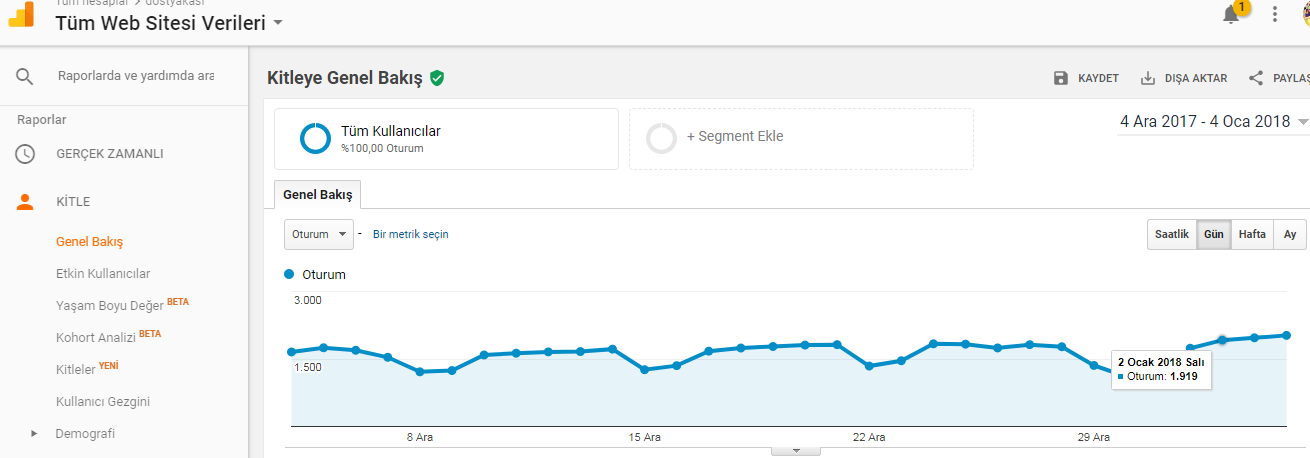
Task: Click the Kaydet save icon
Action: (x=1061, y=78)
